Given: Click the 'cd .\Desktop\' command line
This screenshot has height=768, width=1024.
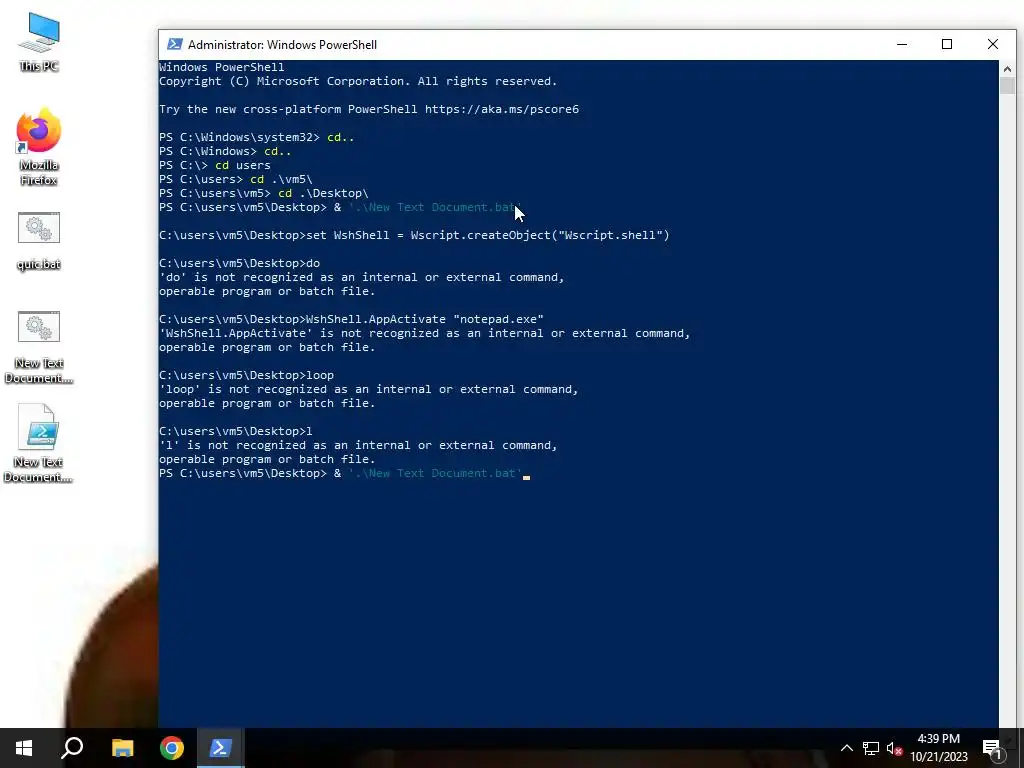Looking at the screenshot, I should coord(264,193).
